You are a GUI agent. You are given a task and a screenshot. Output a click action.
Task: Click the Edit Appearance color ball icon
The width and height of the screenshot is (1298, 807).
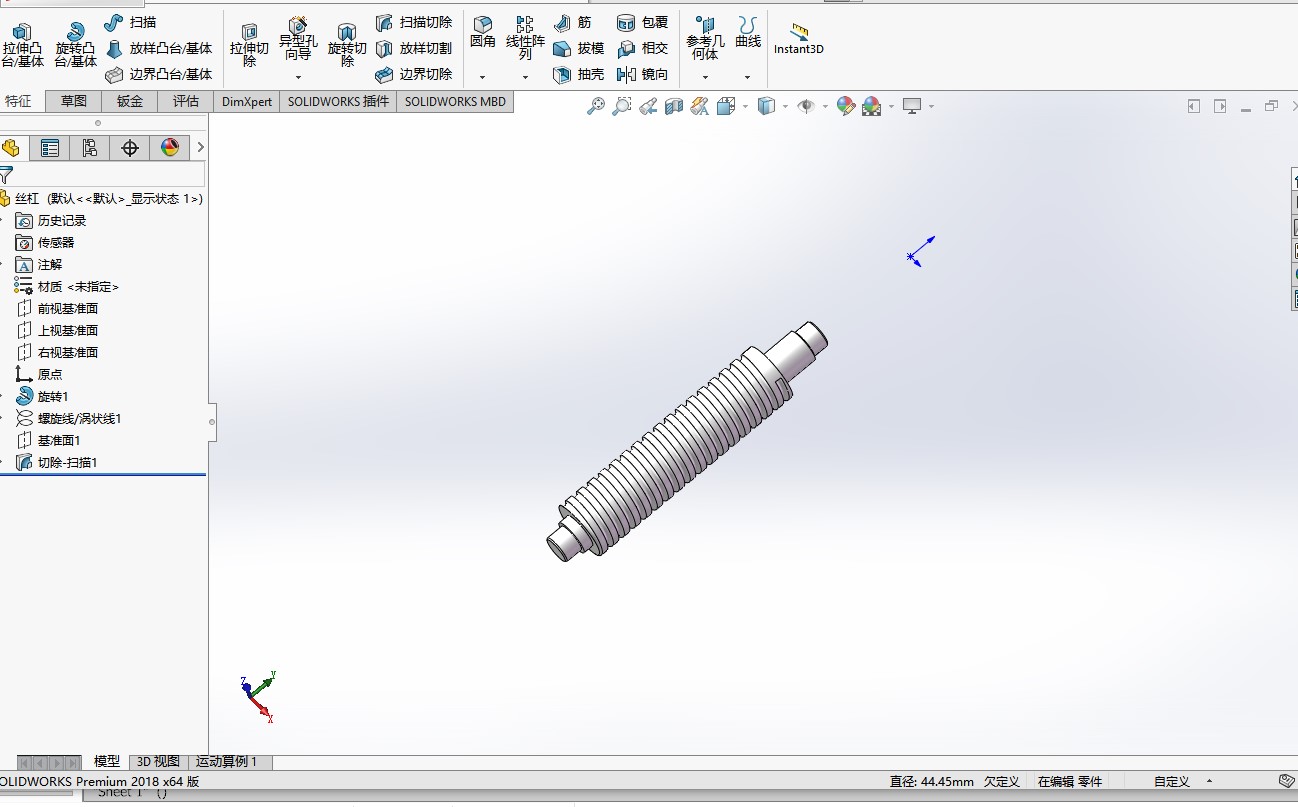point(846,106)
